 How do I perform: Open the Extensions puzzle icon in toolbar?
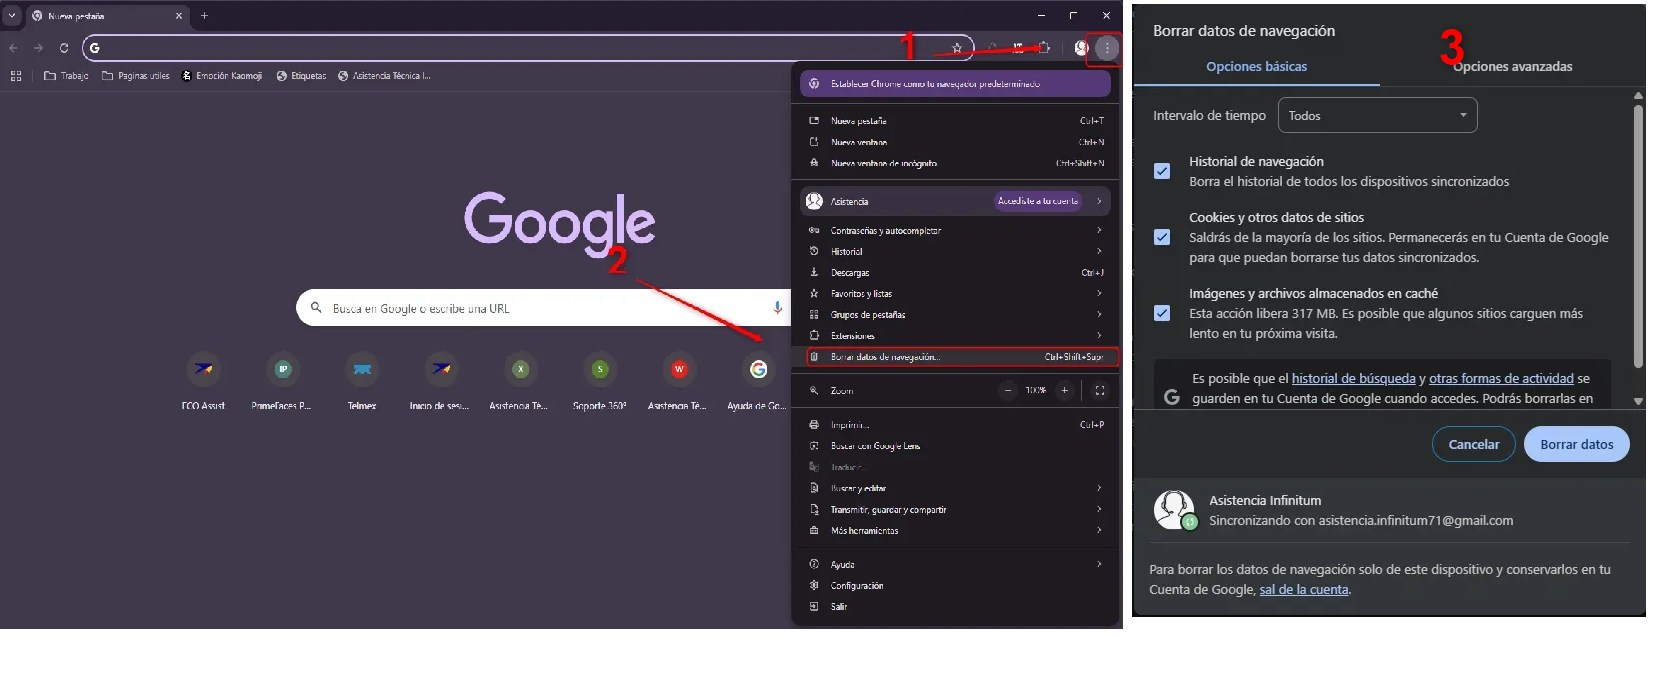click(1044, 47)
